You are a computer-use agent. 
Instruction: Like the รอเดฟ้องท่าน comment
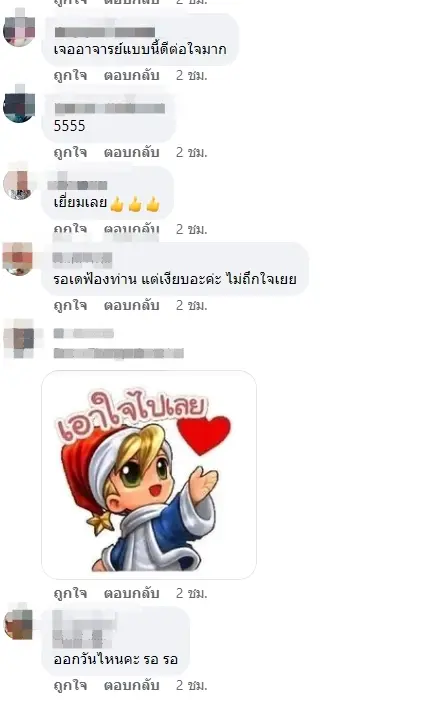click(x=70, y=305)
